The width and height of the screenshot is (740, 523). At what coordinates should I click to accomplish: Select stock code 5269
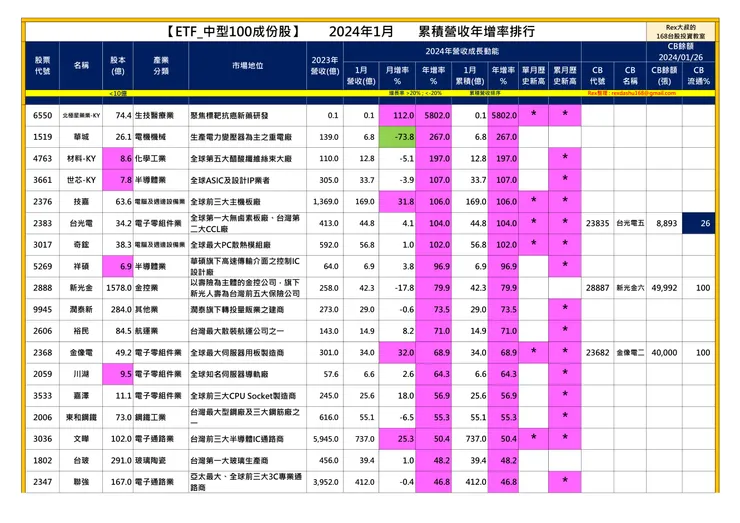pos(42,266)
